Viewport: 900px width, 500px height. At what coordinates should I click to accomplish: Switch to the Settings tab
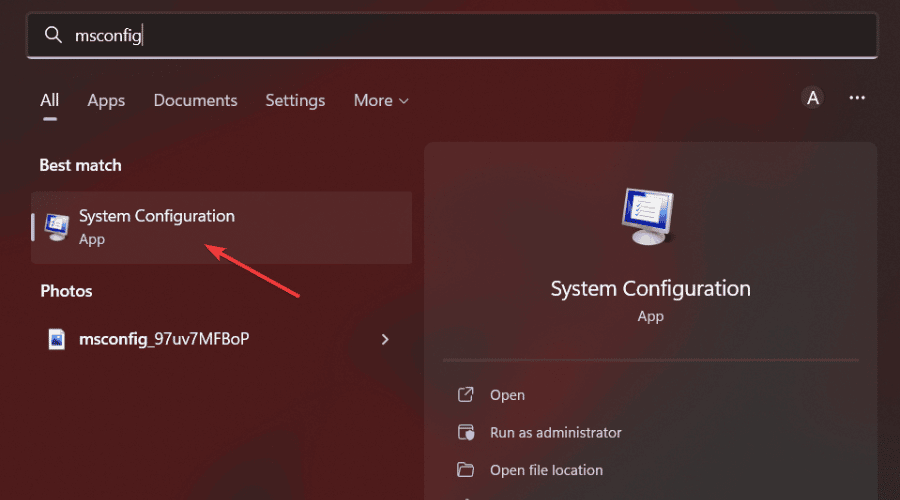(295, 100)
